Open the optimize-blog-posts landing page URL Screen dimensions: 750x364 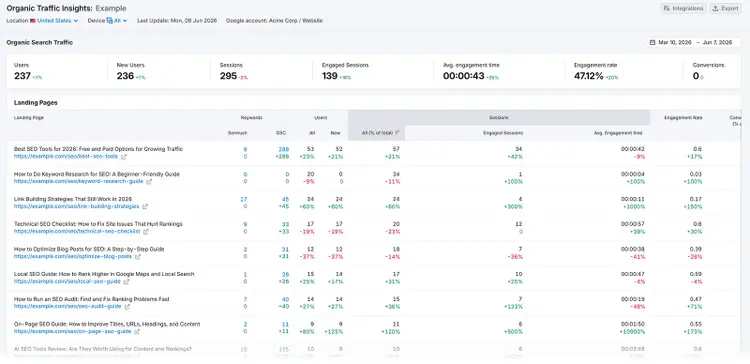(72, 257)
